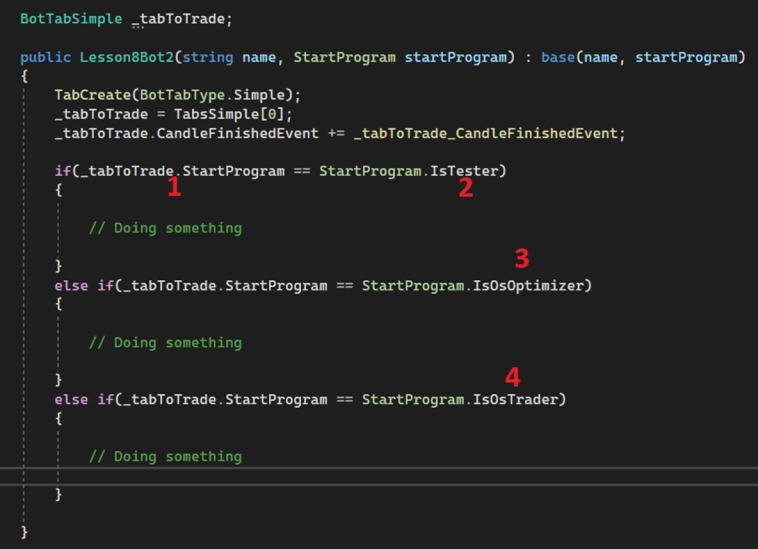The width and height of the screenshot is (758, 549).
Task: Click the IsOsOptimizer enum member
Action: click(528, 286)
